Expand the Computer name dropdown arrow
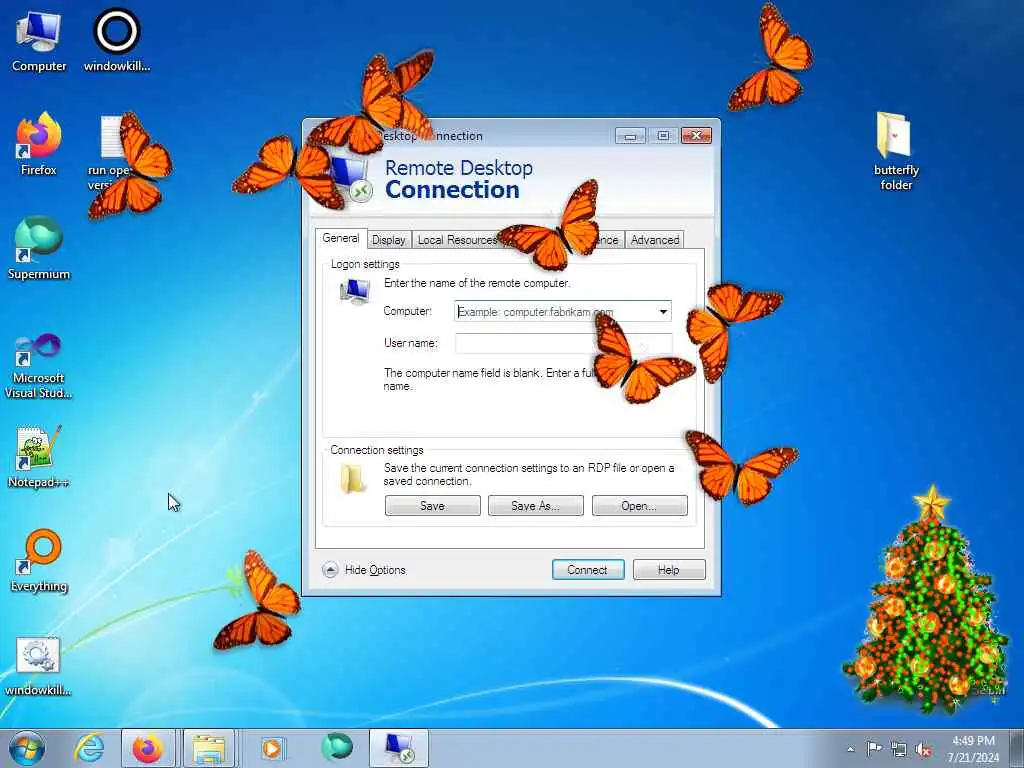The width and height of the screenshot is (1024, 768). (663, 312)
